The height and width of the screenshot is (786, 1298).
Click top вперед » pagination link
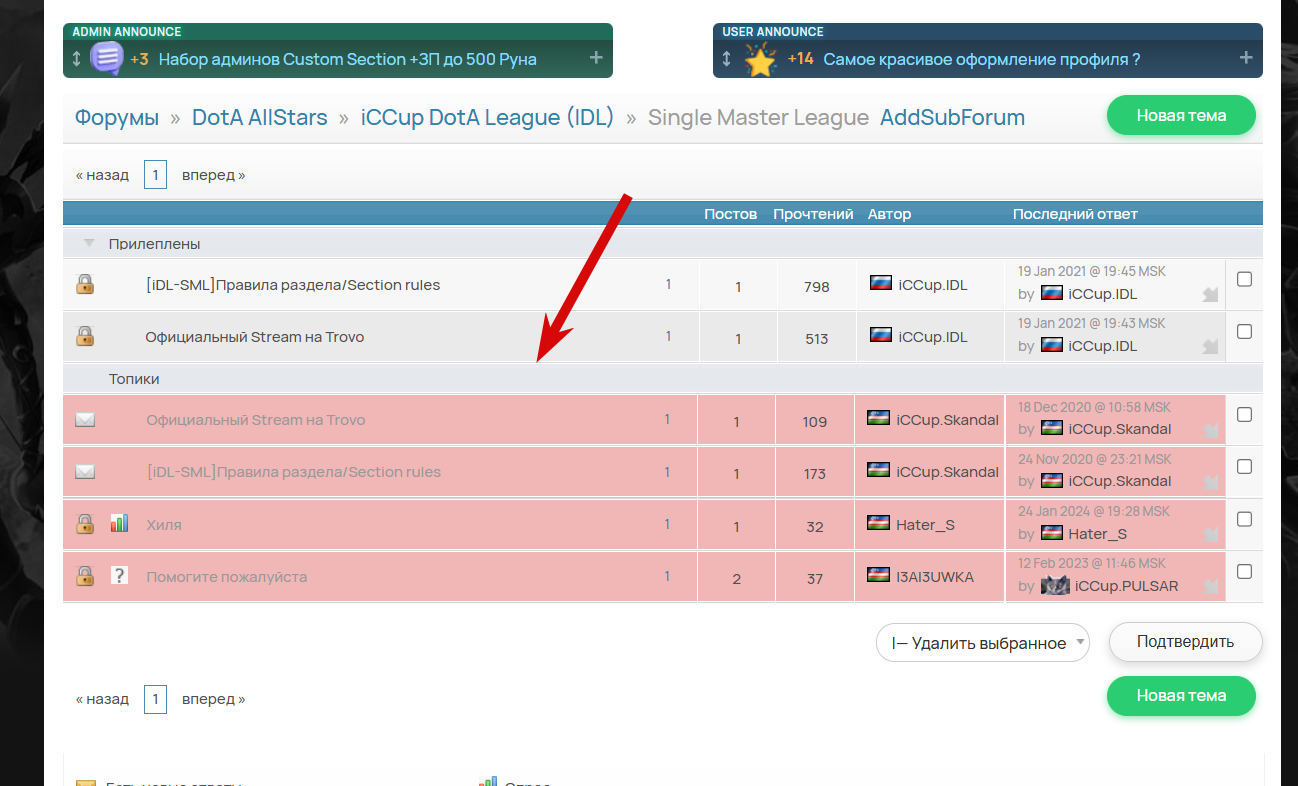coord(213,175)
